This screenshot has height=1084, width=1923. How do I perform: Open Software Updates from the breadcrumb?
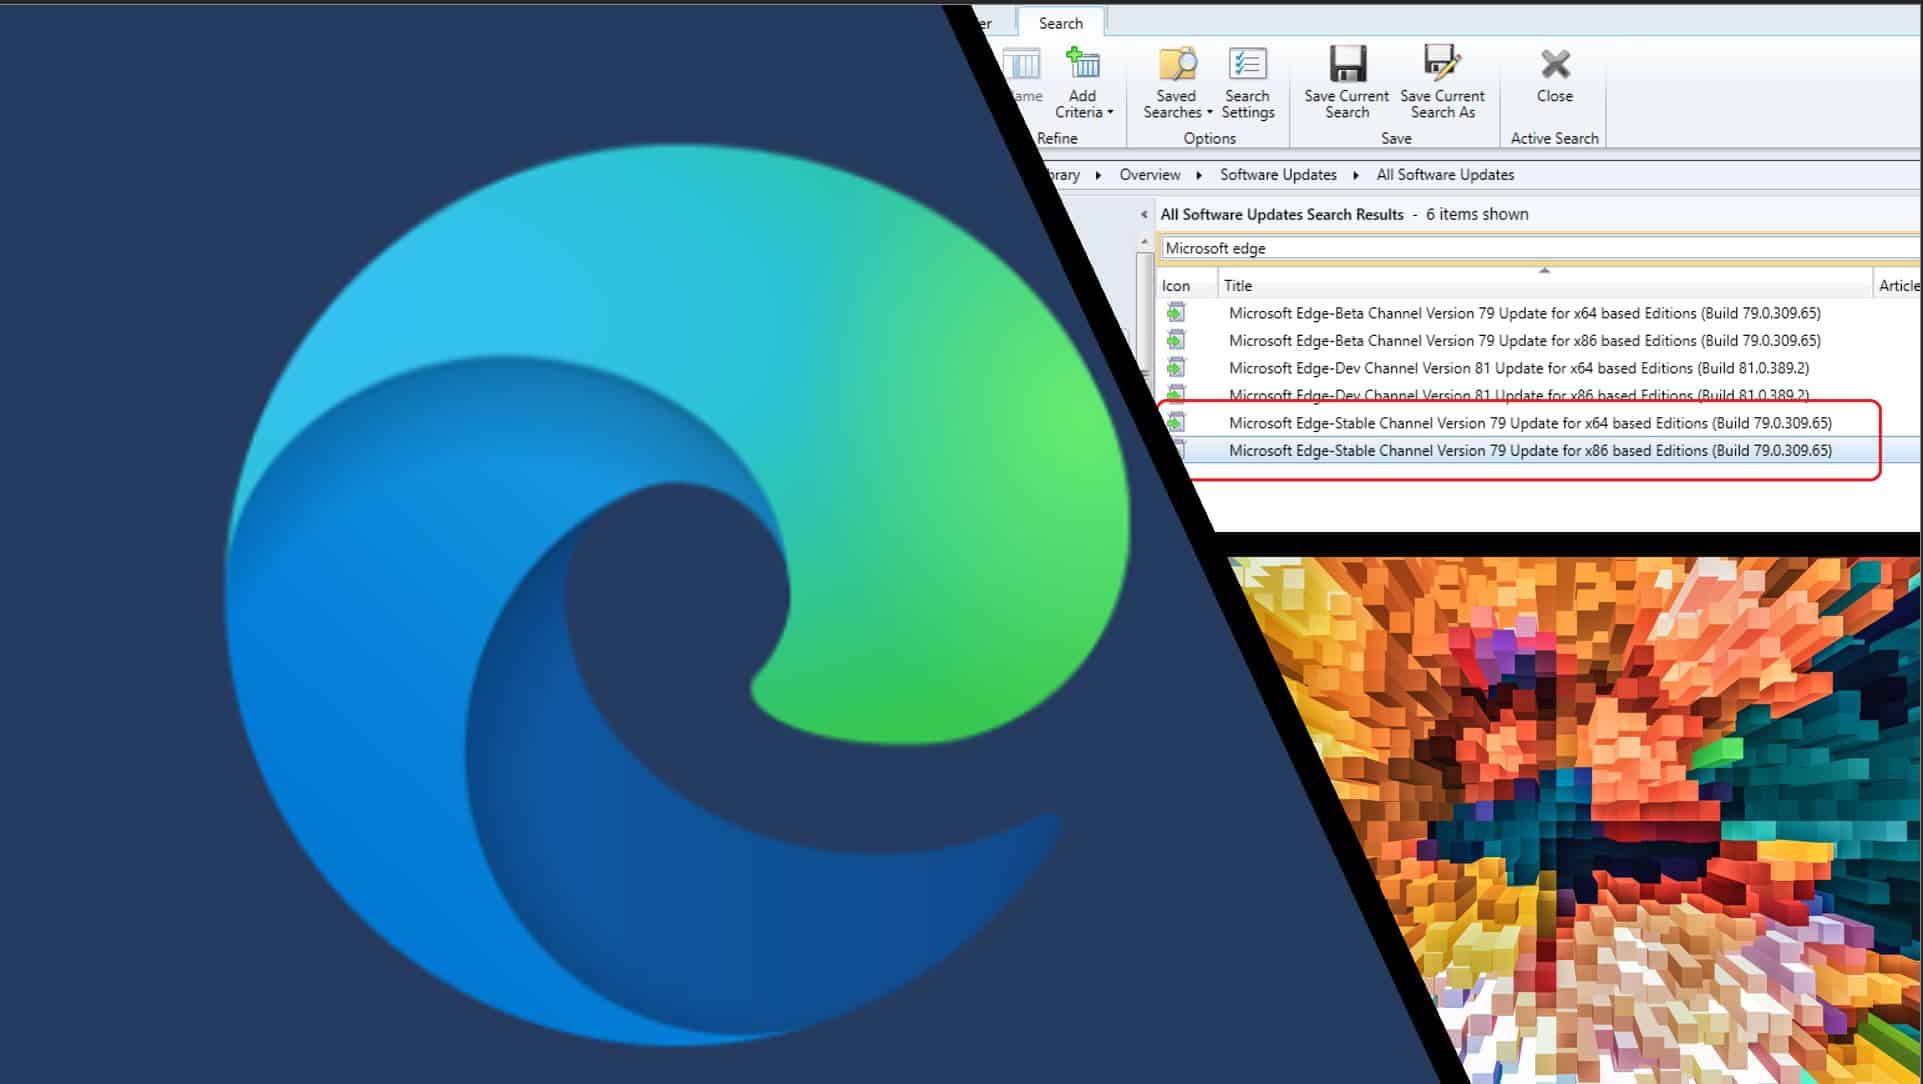click(x=1277, y=174)
